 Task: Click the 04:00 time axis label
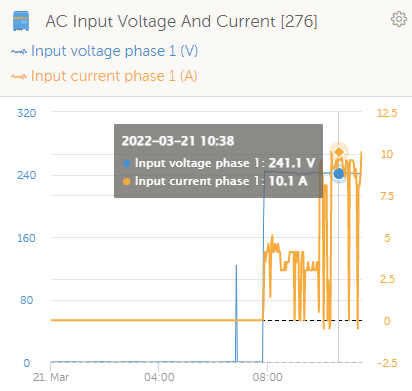point(159,377)
